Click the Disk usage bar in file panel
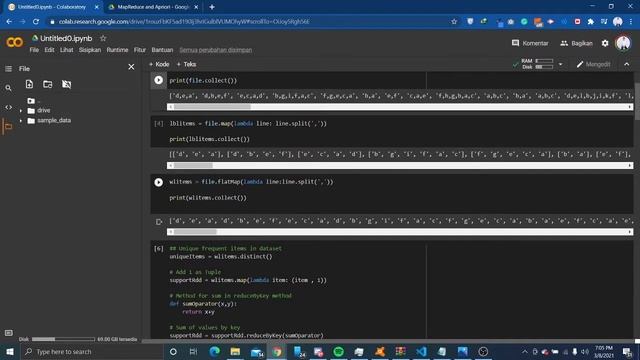This screenshot has width=640, height=360. click(63, 339)
